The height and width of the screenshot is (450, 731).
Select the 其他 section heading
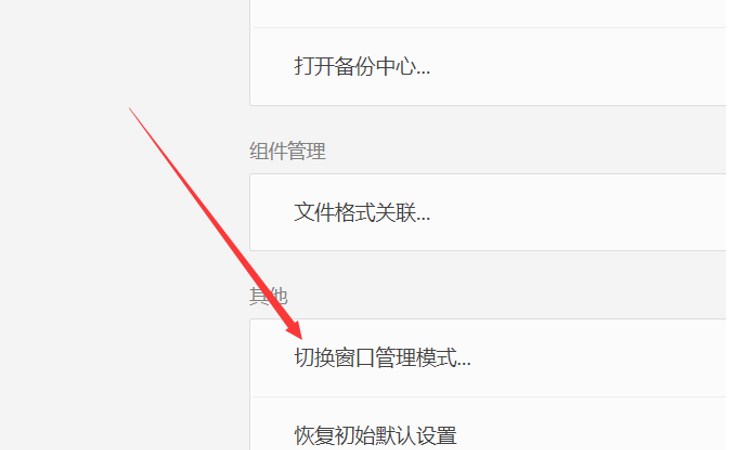coord(268,296)
